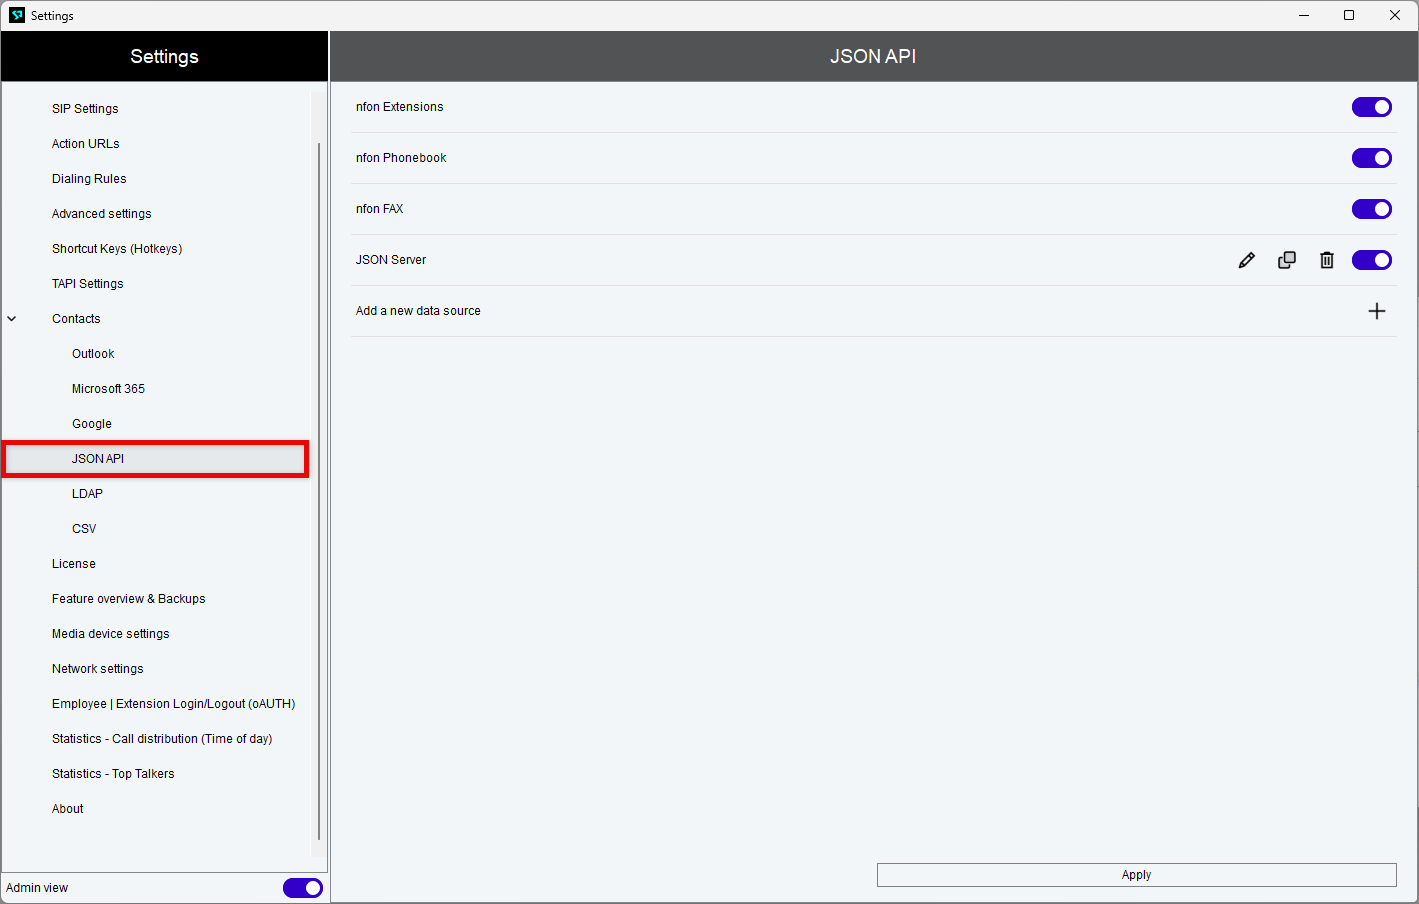Apply the settings changes

pyautogui.click(x=1137, y=875)
